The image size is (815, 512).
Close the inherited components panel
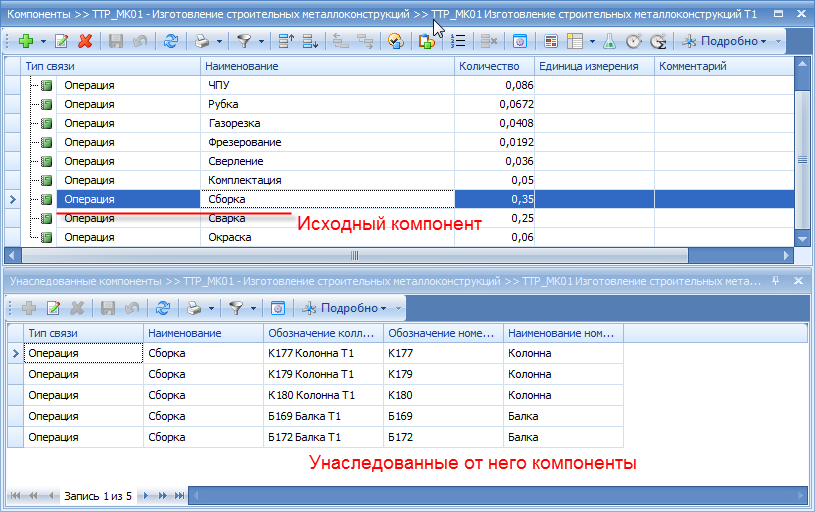(x=799, y=281)
